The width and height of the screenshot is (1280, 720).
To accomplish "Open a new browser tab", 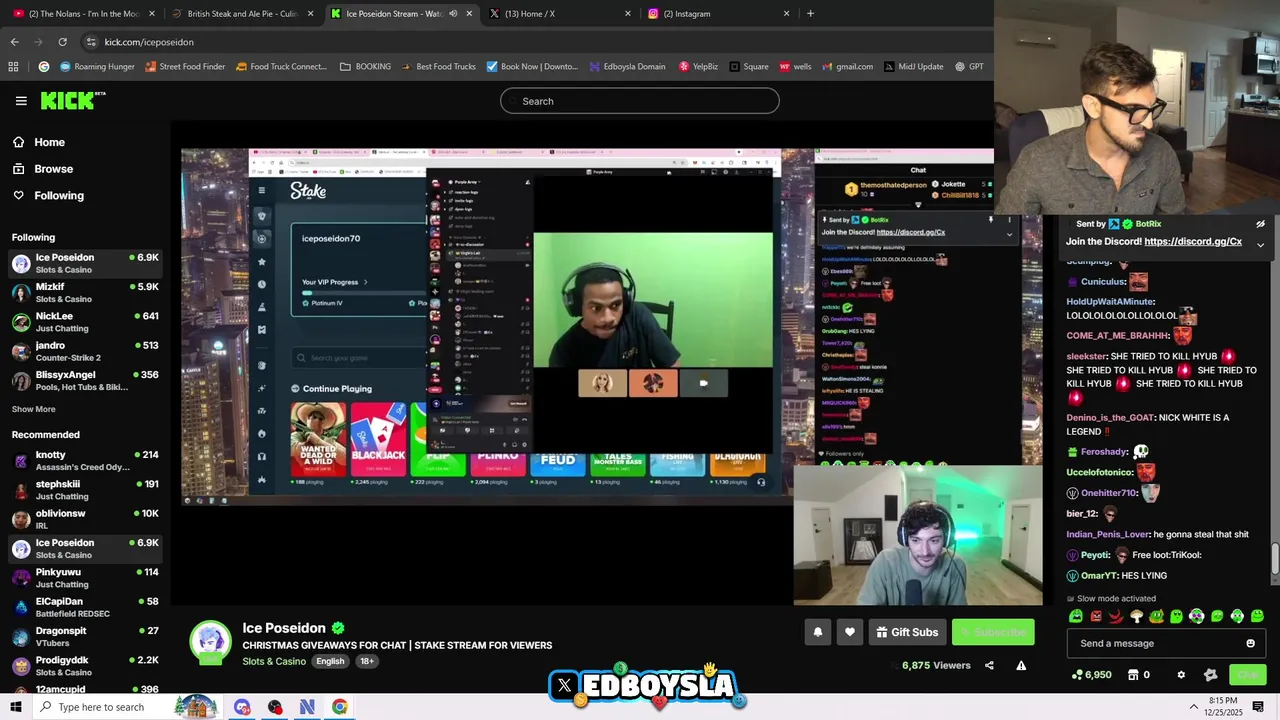I will tap(810, 14).
